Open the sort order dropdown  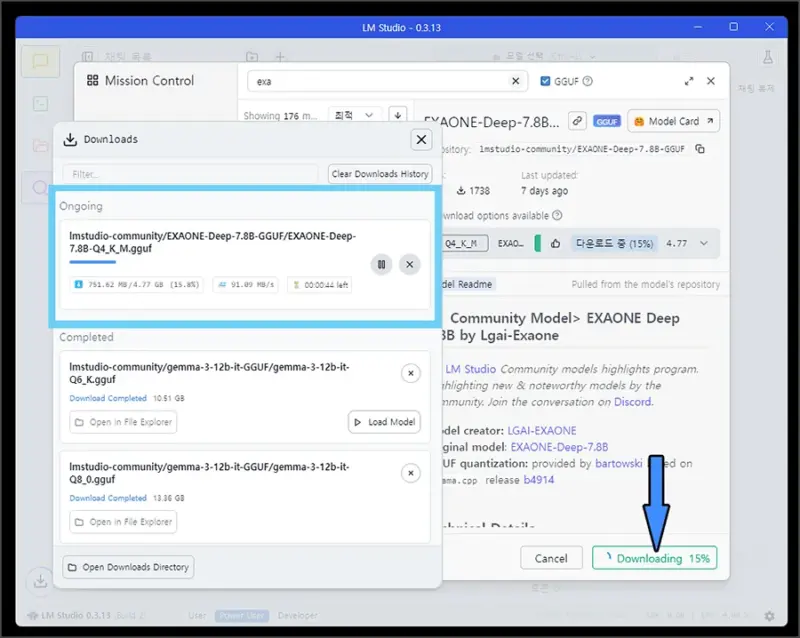(x=354, y=115)
